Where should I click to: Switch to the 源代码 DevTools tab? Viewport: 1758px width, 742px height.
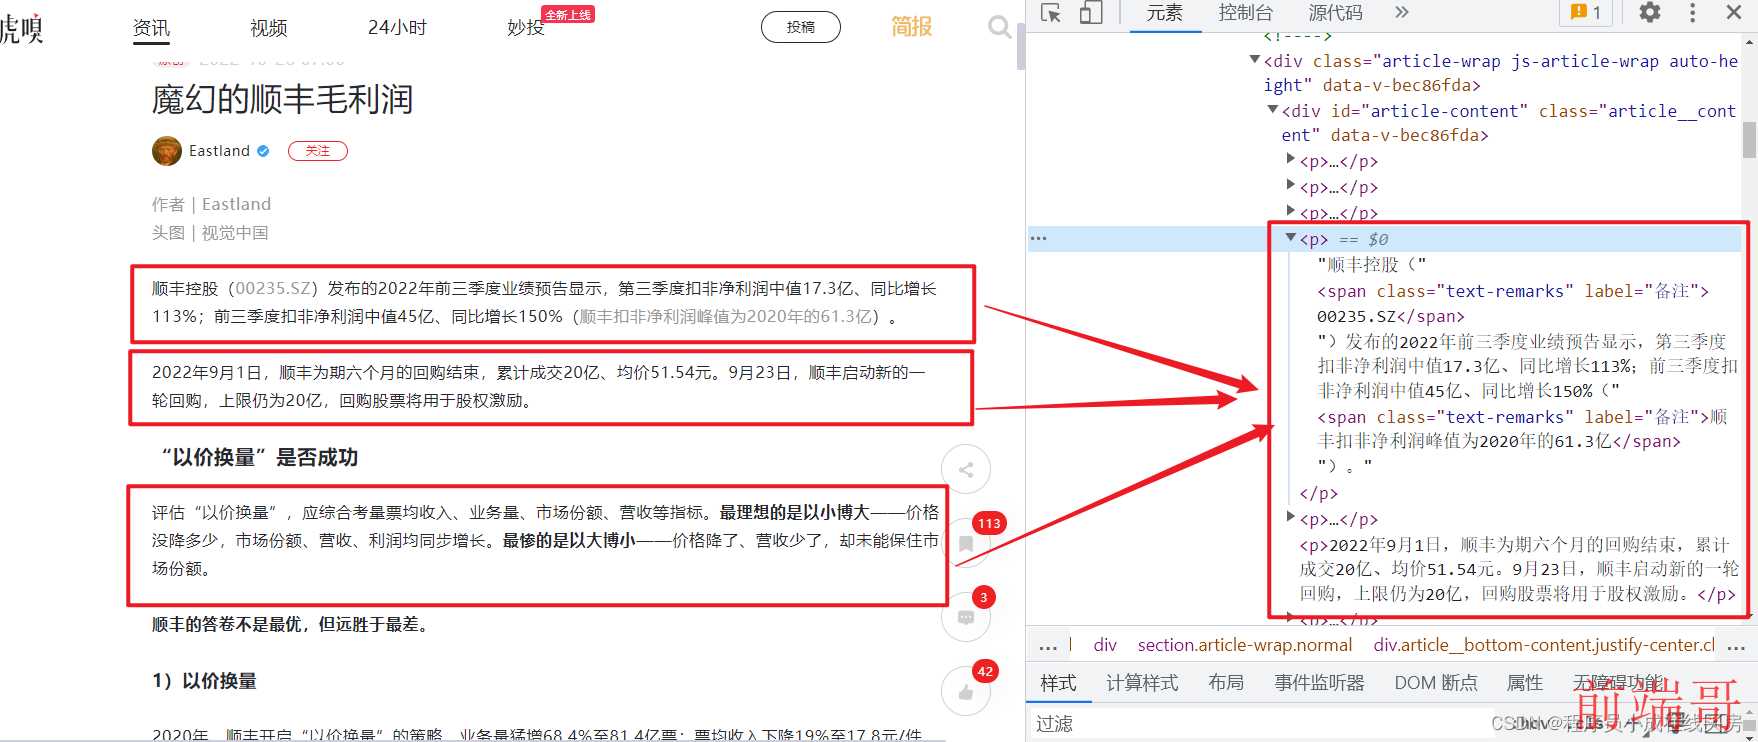tap(1335, 13)
